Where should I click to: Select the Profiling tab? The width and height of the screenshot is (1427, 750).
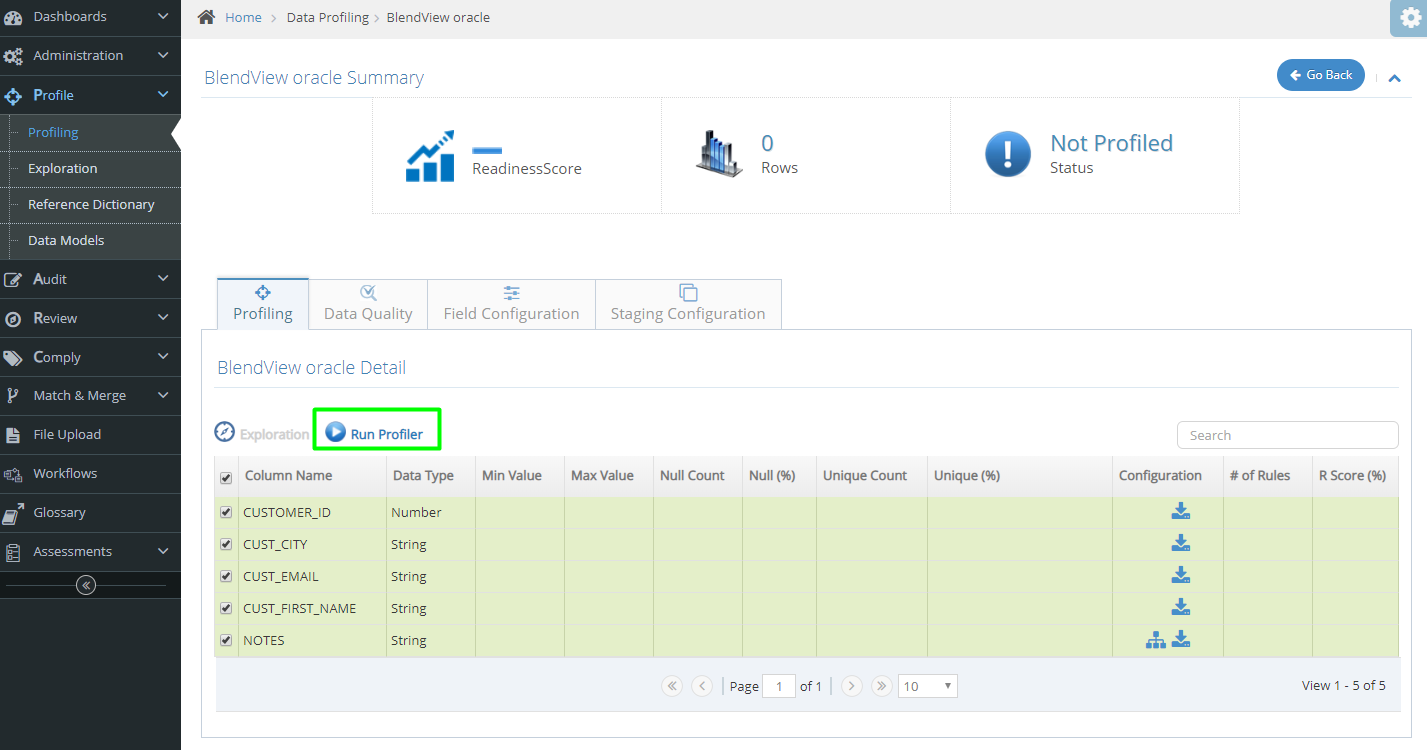tap(263, 303)
